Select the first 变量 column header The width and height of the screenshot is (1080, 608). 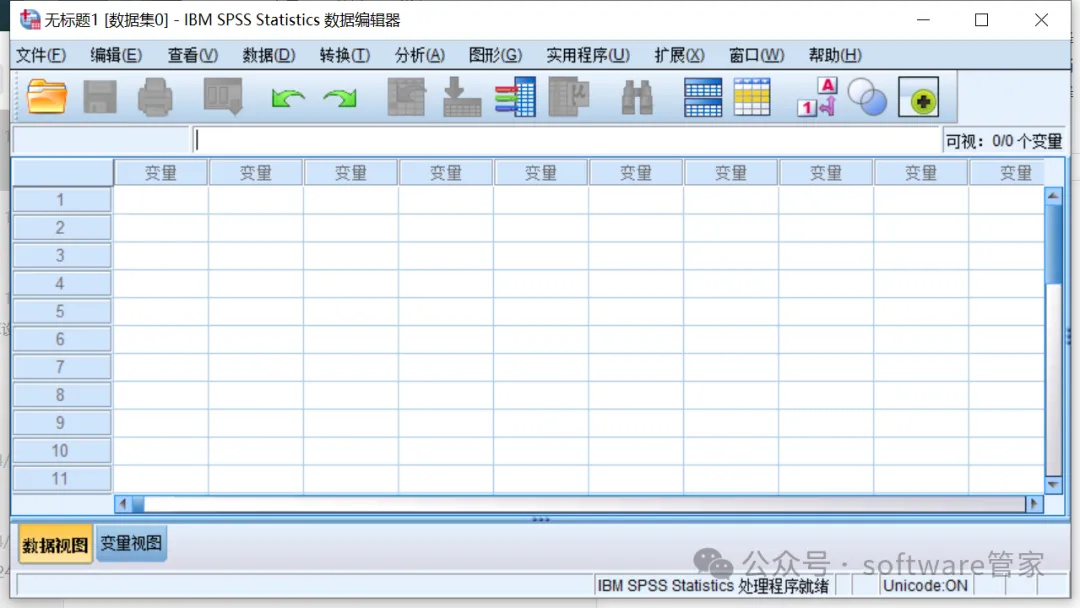tap(160, 173)
